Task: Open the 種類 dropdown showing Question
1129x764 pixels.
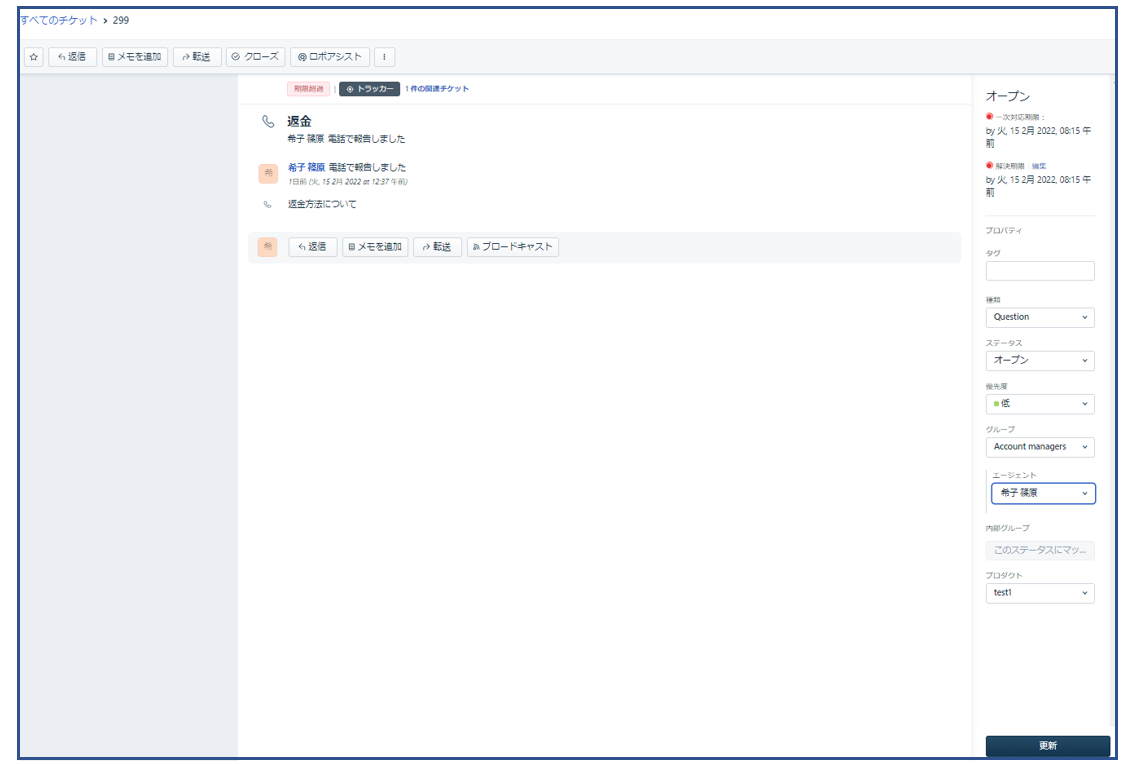Action: [1040, 318]
